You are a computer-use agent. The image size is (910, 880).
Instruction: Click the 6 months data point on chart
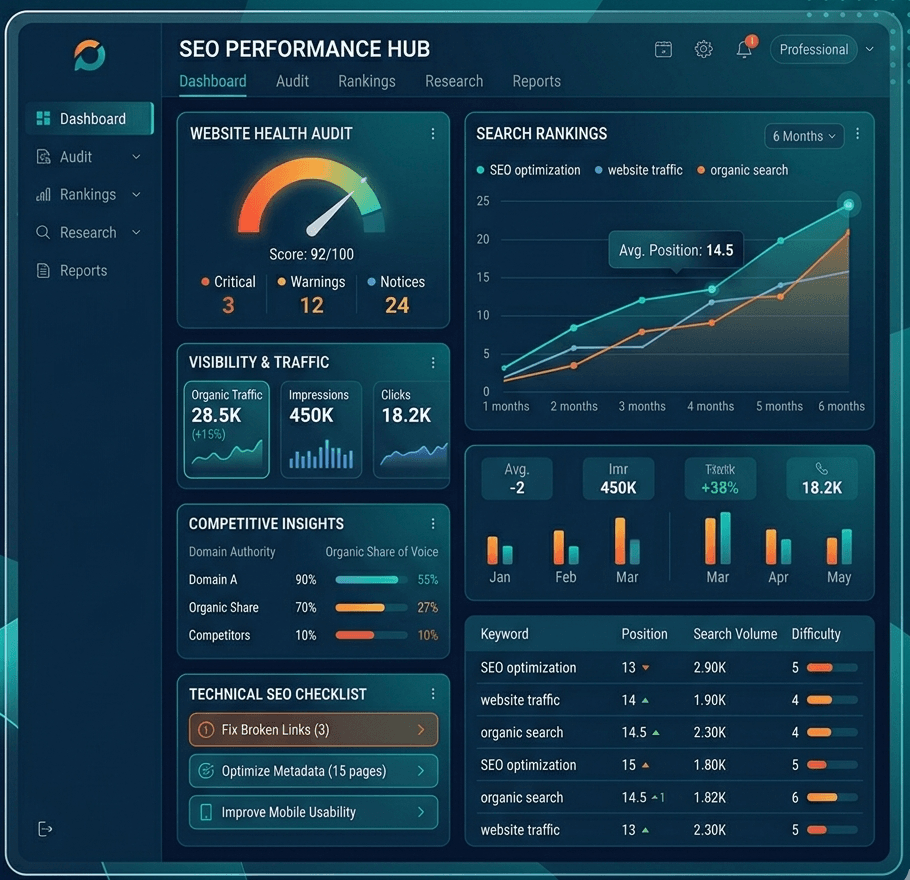pyautogui.click(x=848, y=204)
